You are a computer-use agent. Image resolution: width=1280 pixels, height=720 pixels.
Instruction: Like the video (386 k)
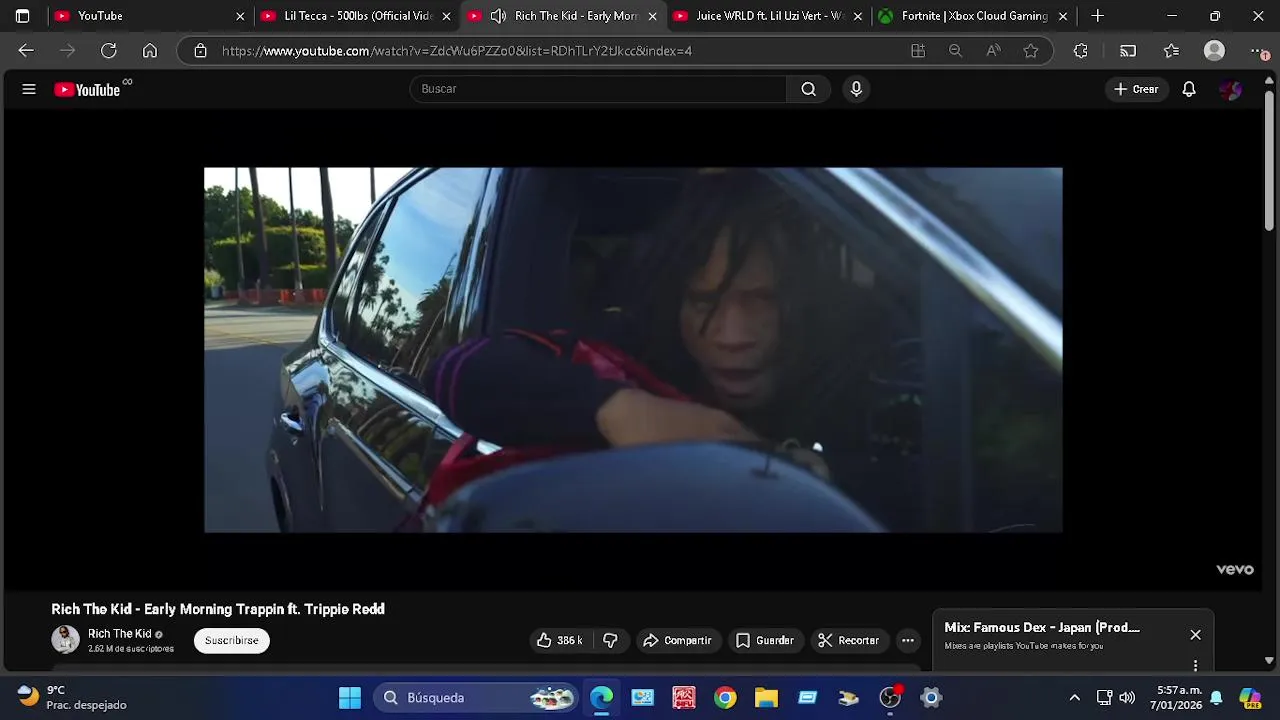click(x=560, y=640)
